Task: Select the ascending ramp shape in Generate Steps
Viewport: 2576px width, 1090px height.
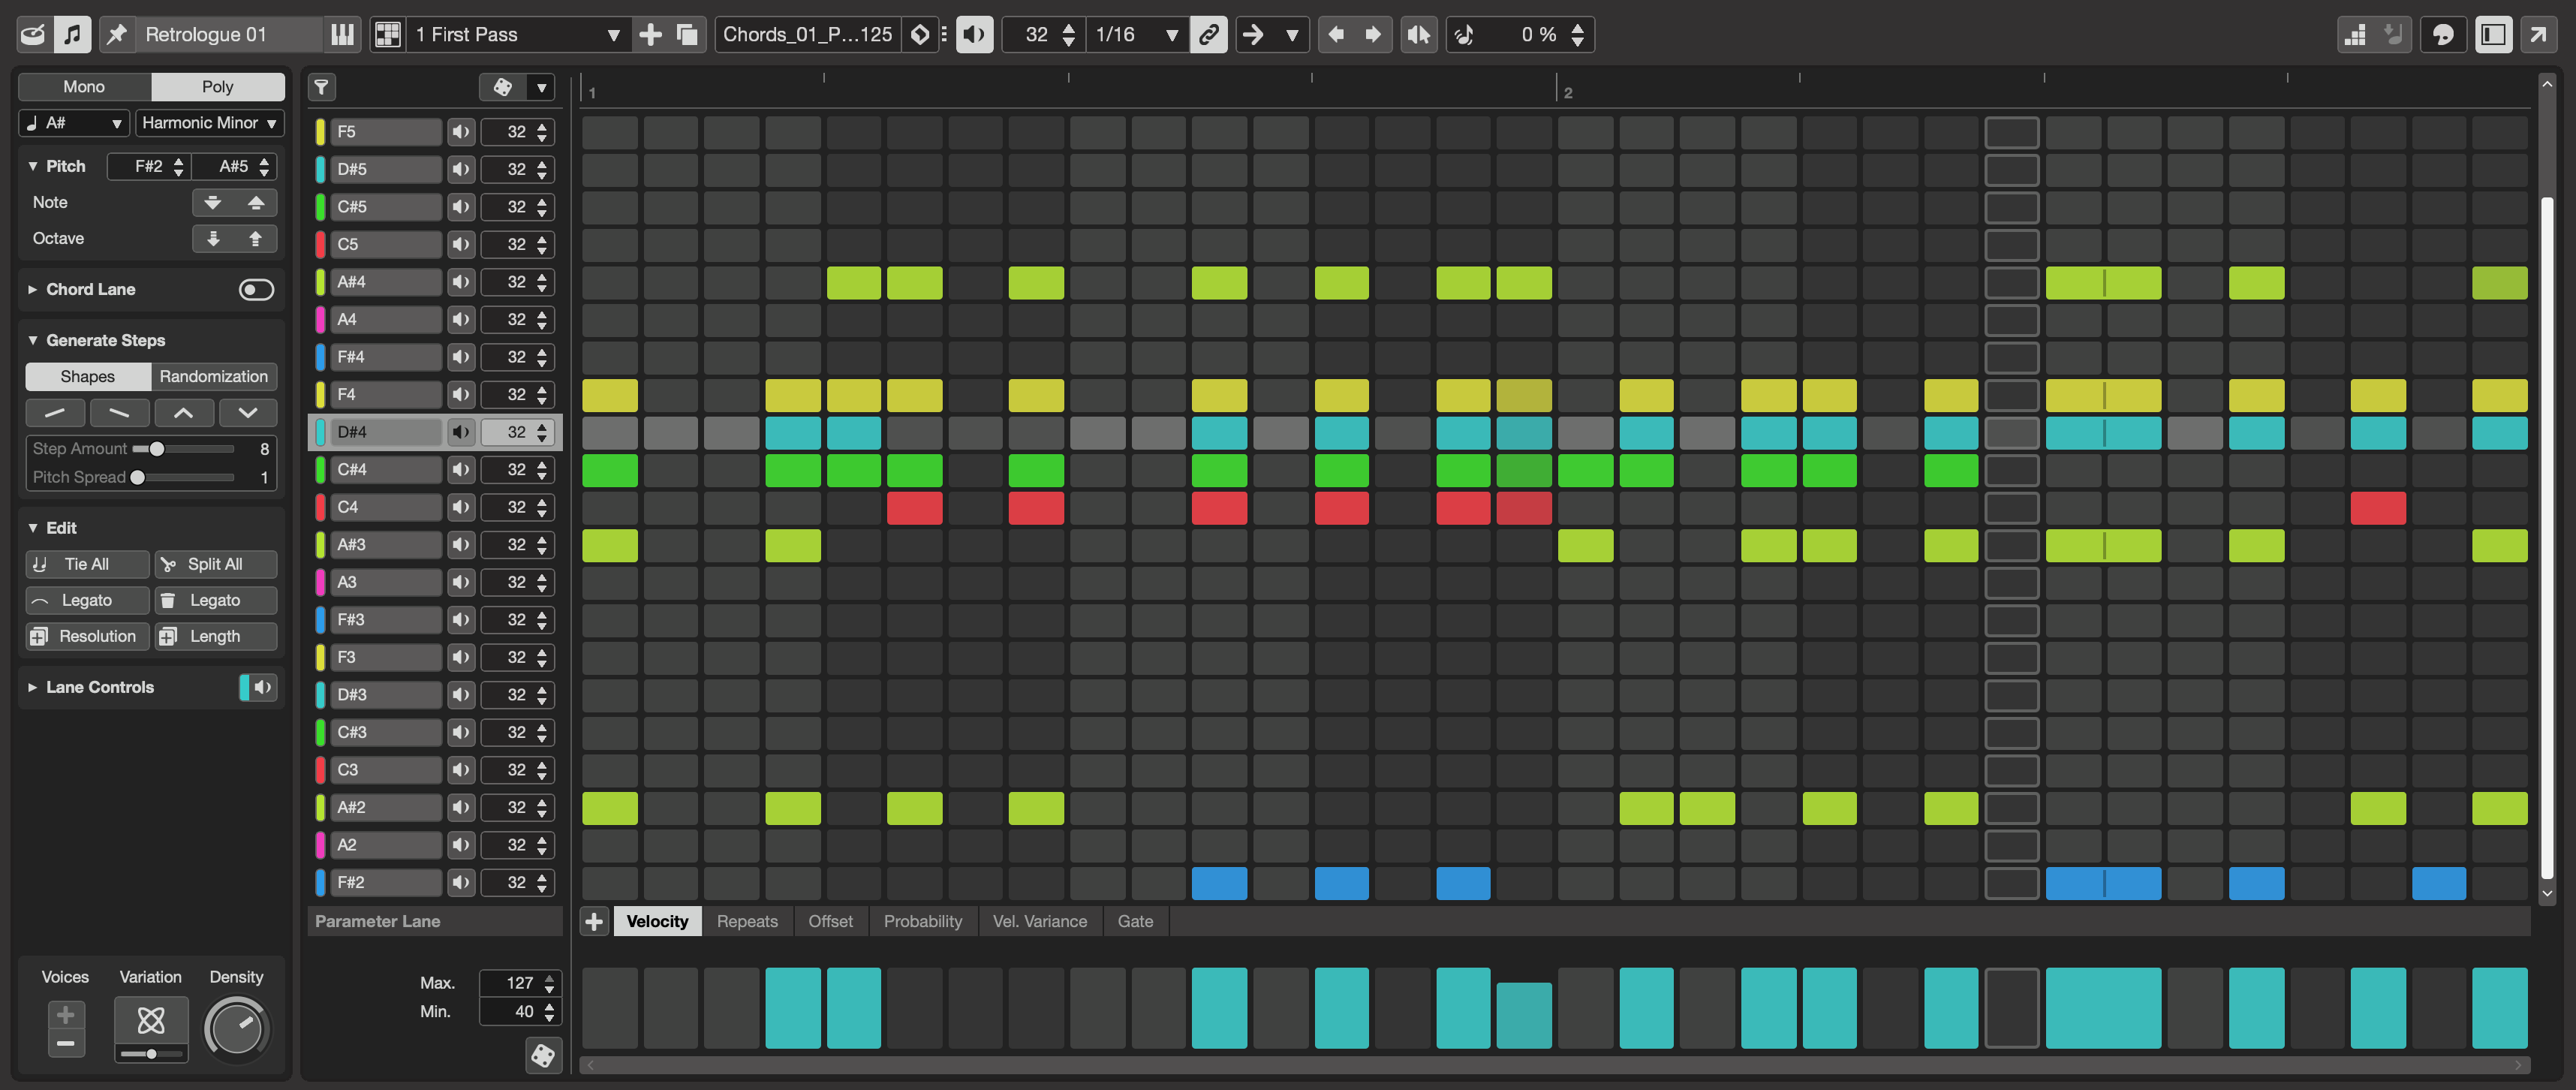Action: (x=56, y=412)
